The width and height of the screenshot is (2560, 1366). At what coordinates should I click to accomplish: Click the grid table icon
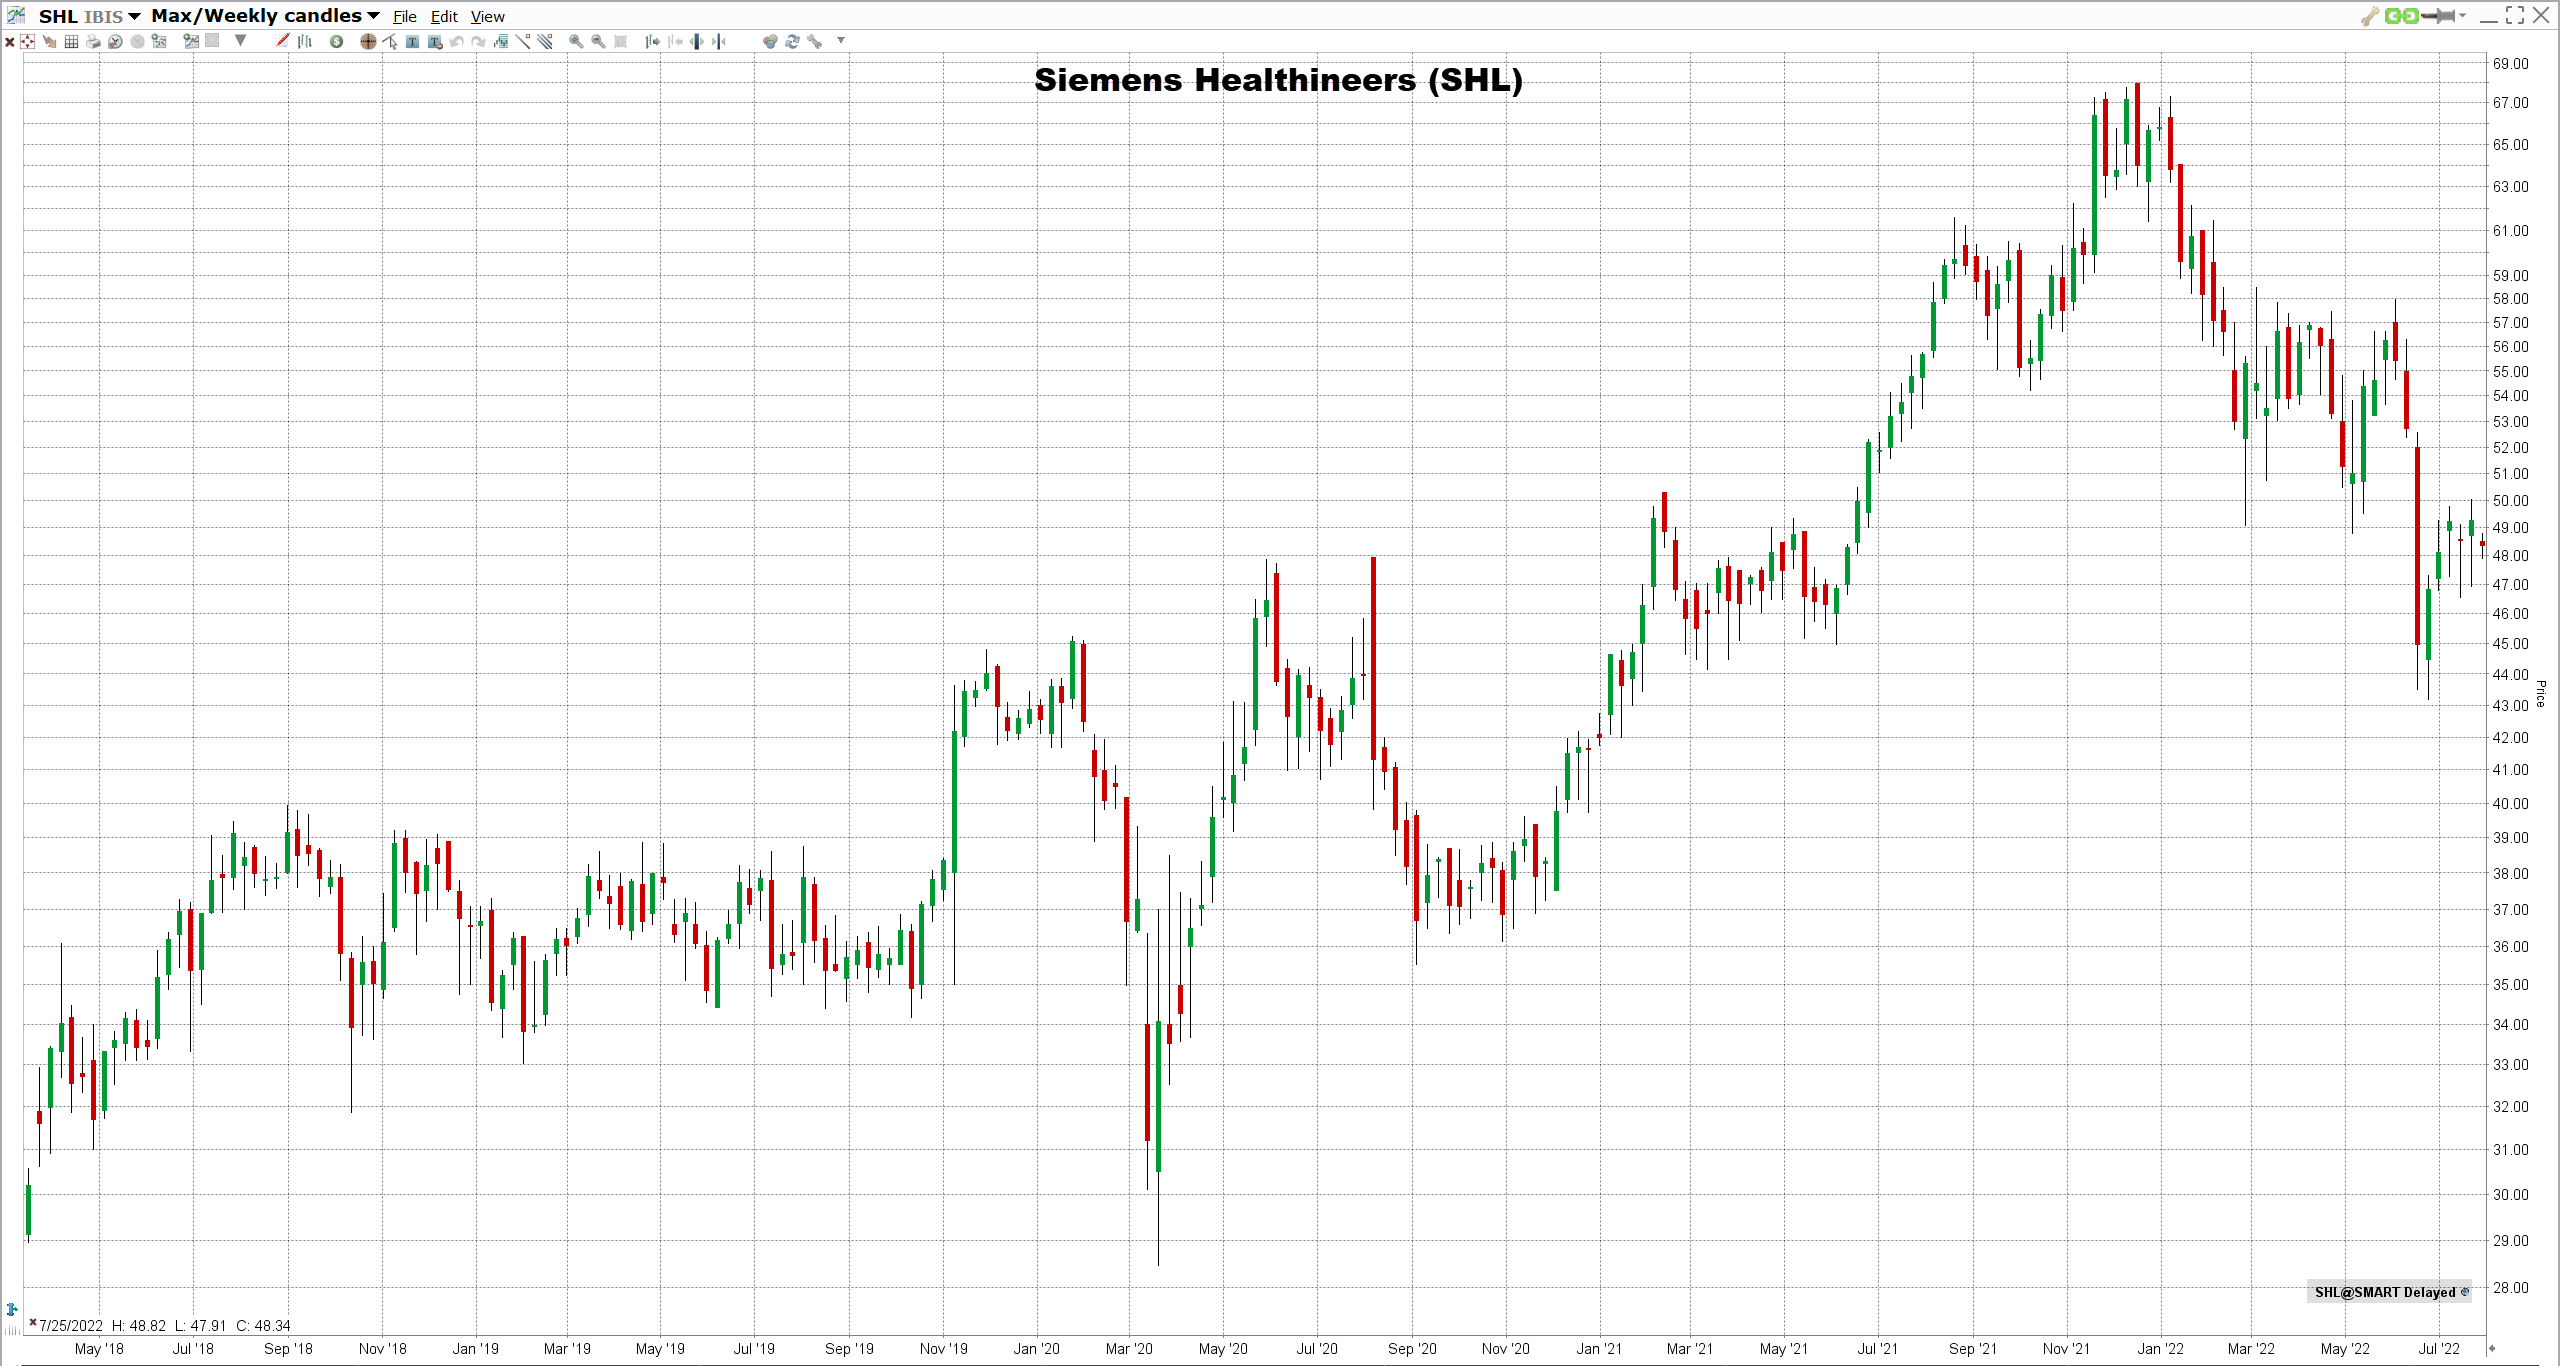point(71,42)
